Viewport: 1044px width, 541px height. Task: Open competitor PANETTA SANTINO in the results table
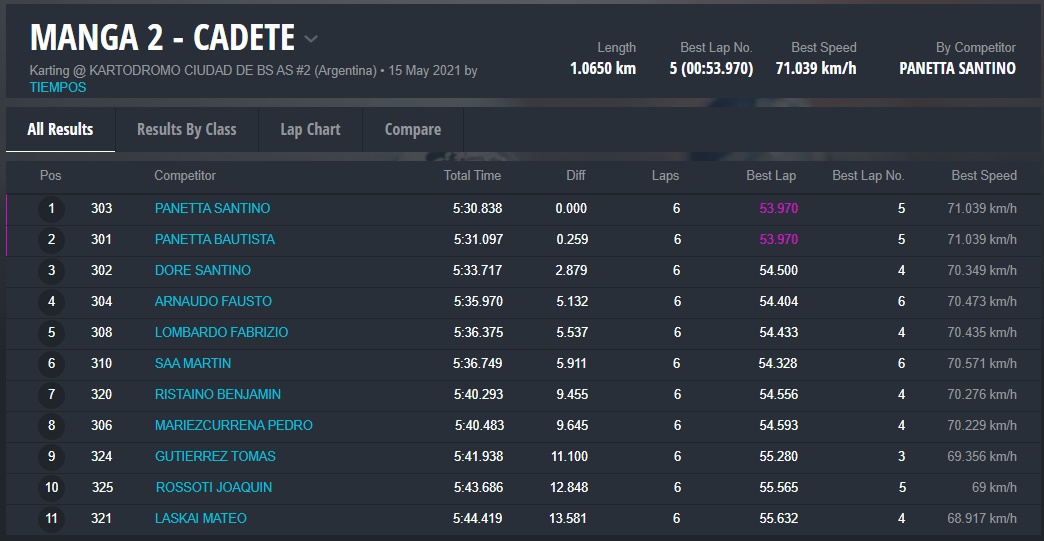tap(212, 208)
